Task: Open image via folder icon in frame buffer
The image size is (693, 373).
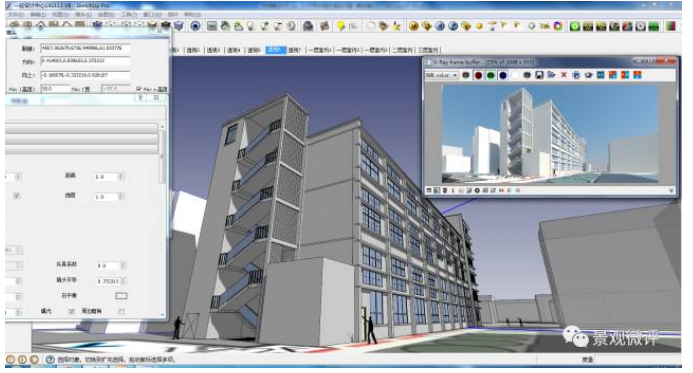Action: pos(551,75)
